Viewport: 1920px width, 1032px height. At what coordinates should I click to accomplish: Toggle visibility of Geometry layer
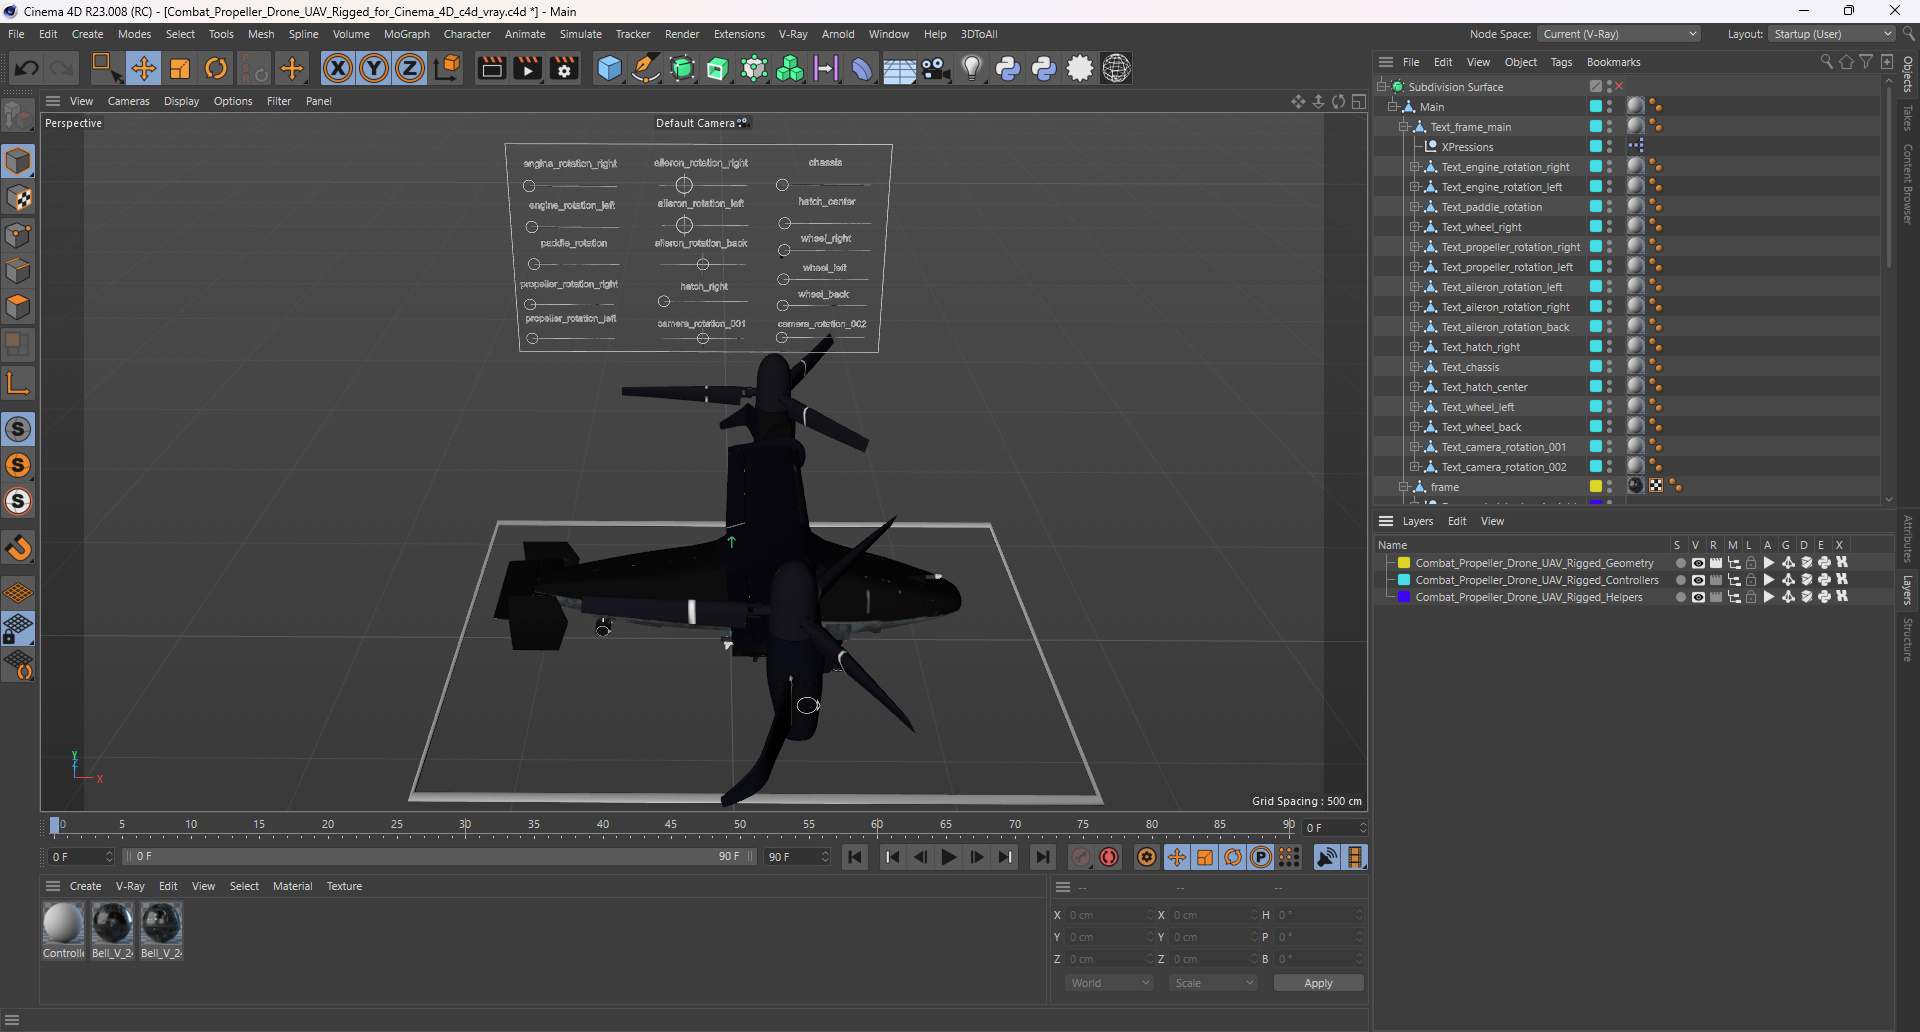click(1697, 563)
